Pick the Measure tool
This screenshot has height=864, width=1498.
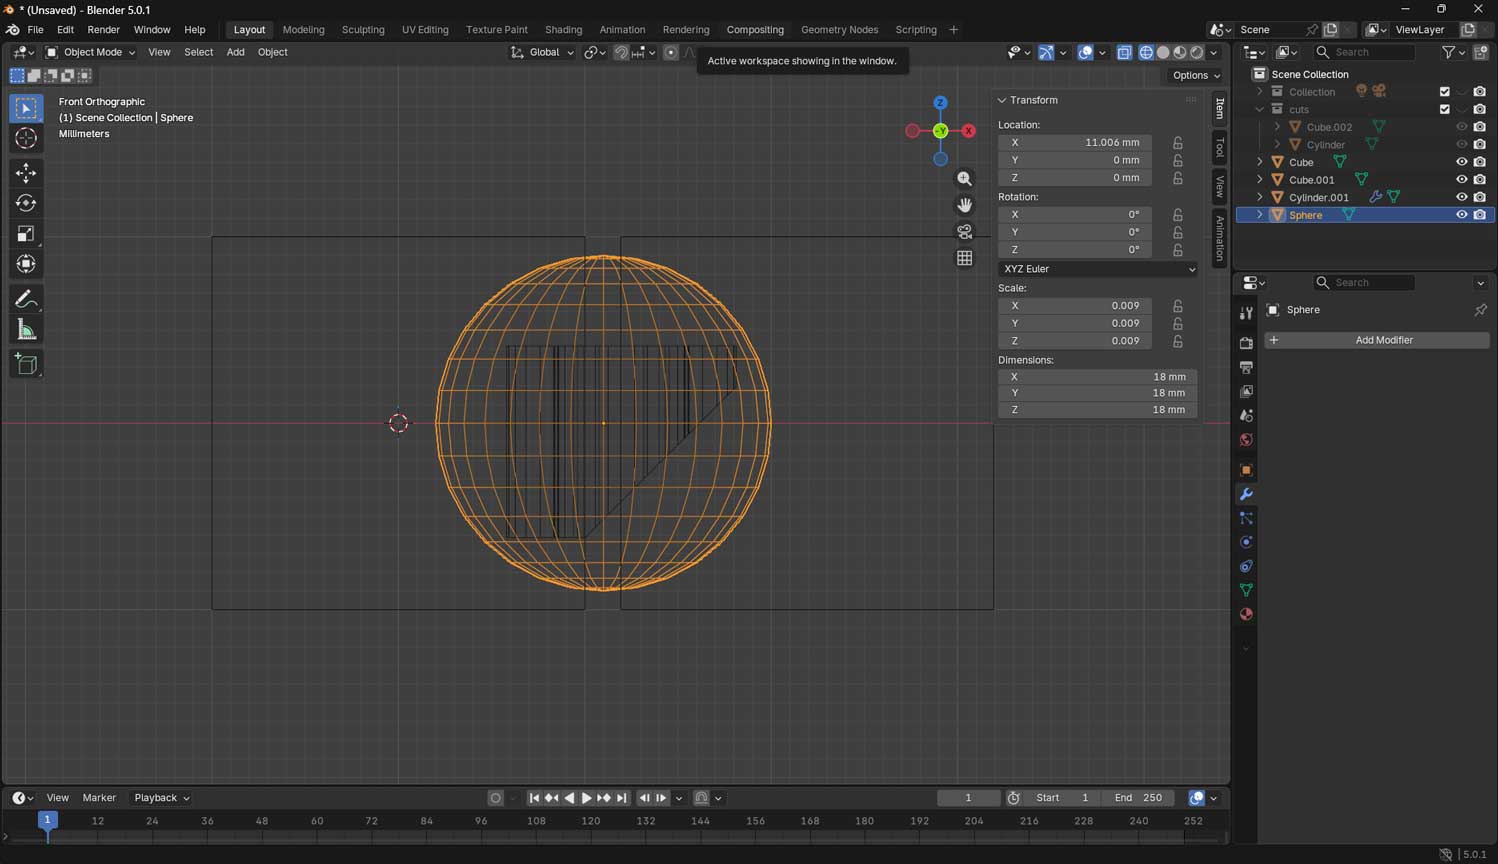click(26, 330)
